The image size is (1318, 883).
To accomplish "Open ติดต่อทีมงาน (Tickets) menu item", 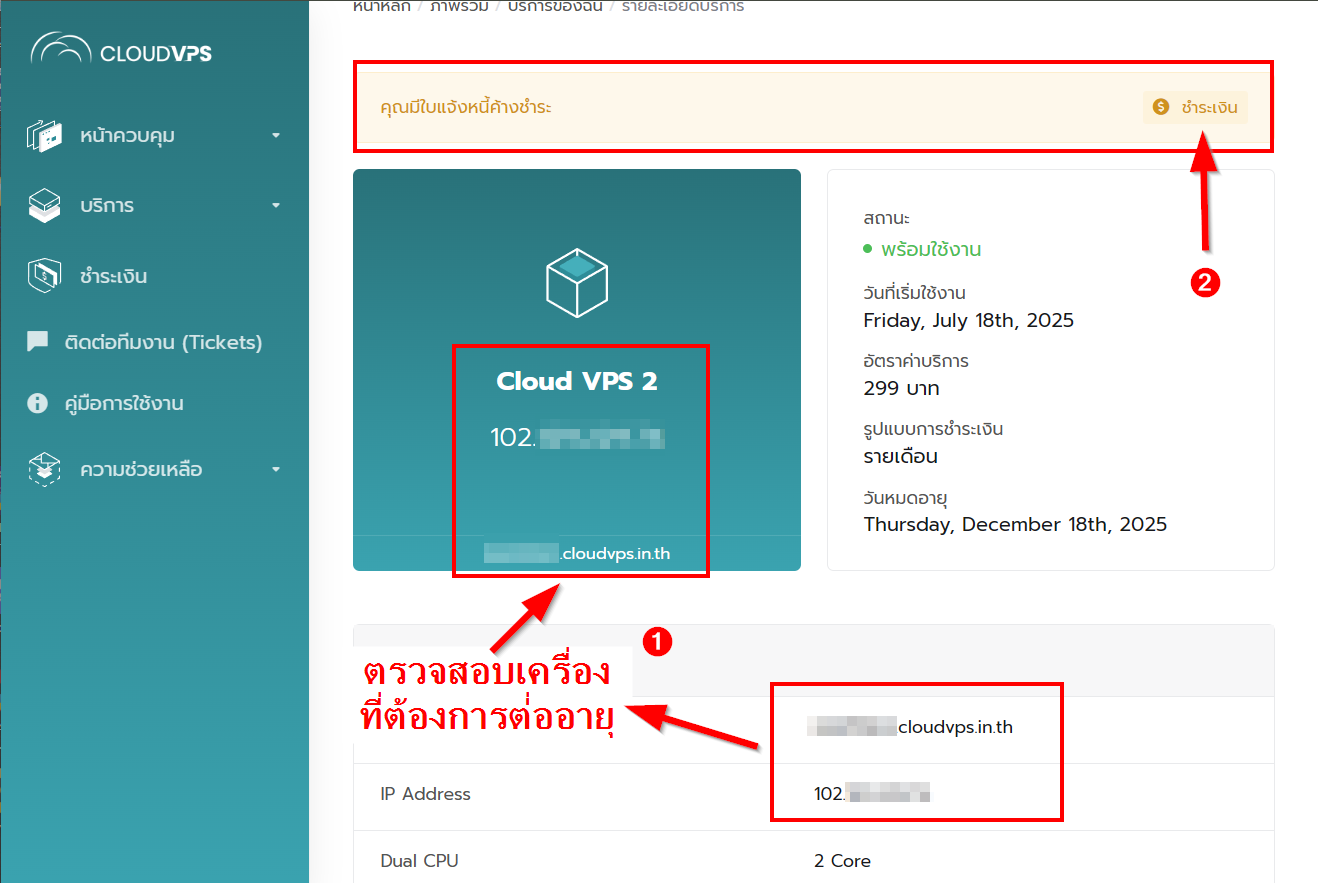I will 170,342.
